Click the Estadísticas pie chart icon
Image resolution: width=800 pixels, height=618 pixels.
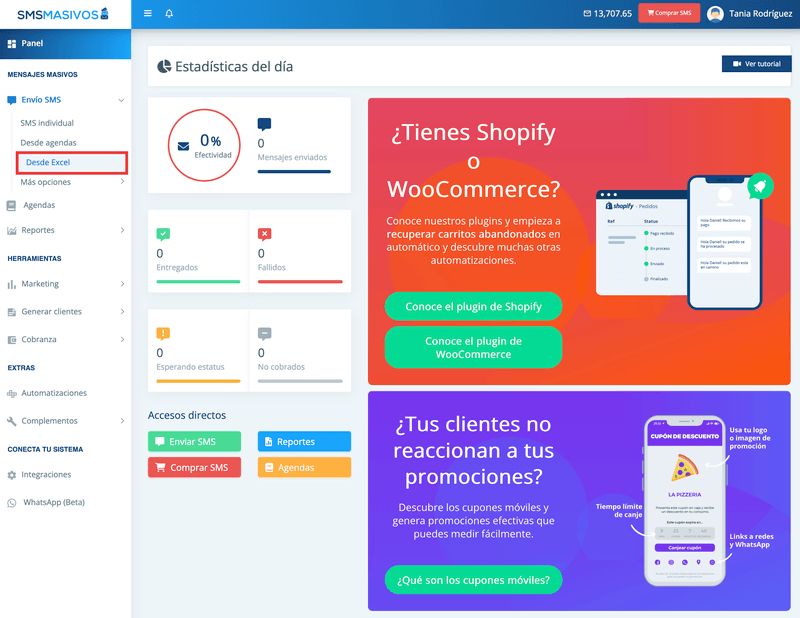tap(164, 66)
